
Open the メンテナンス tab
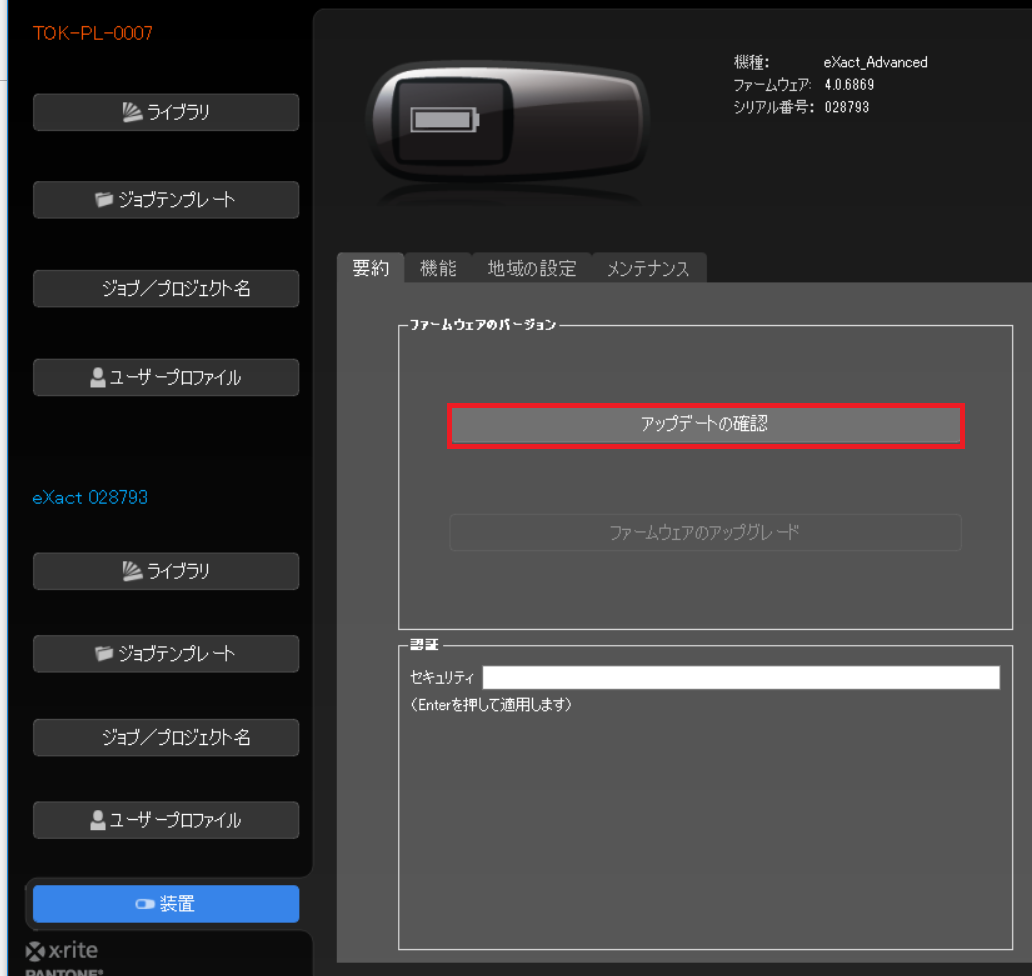click(648, 268)
